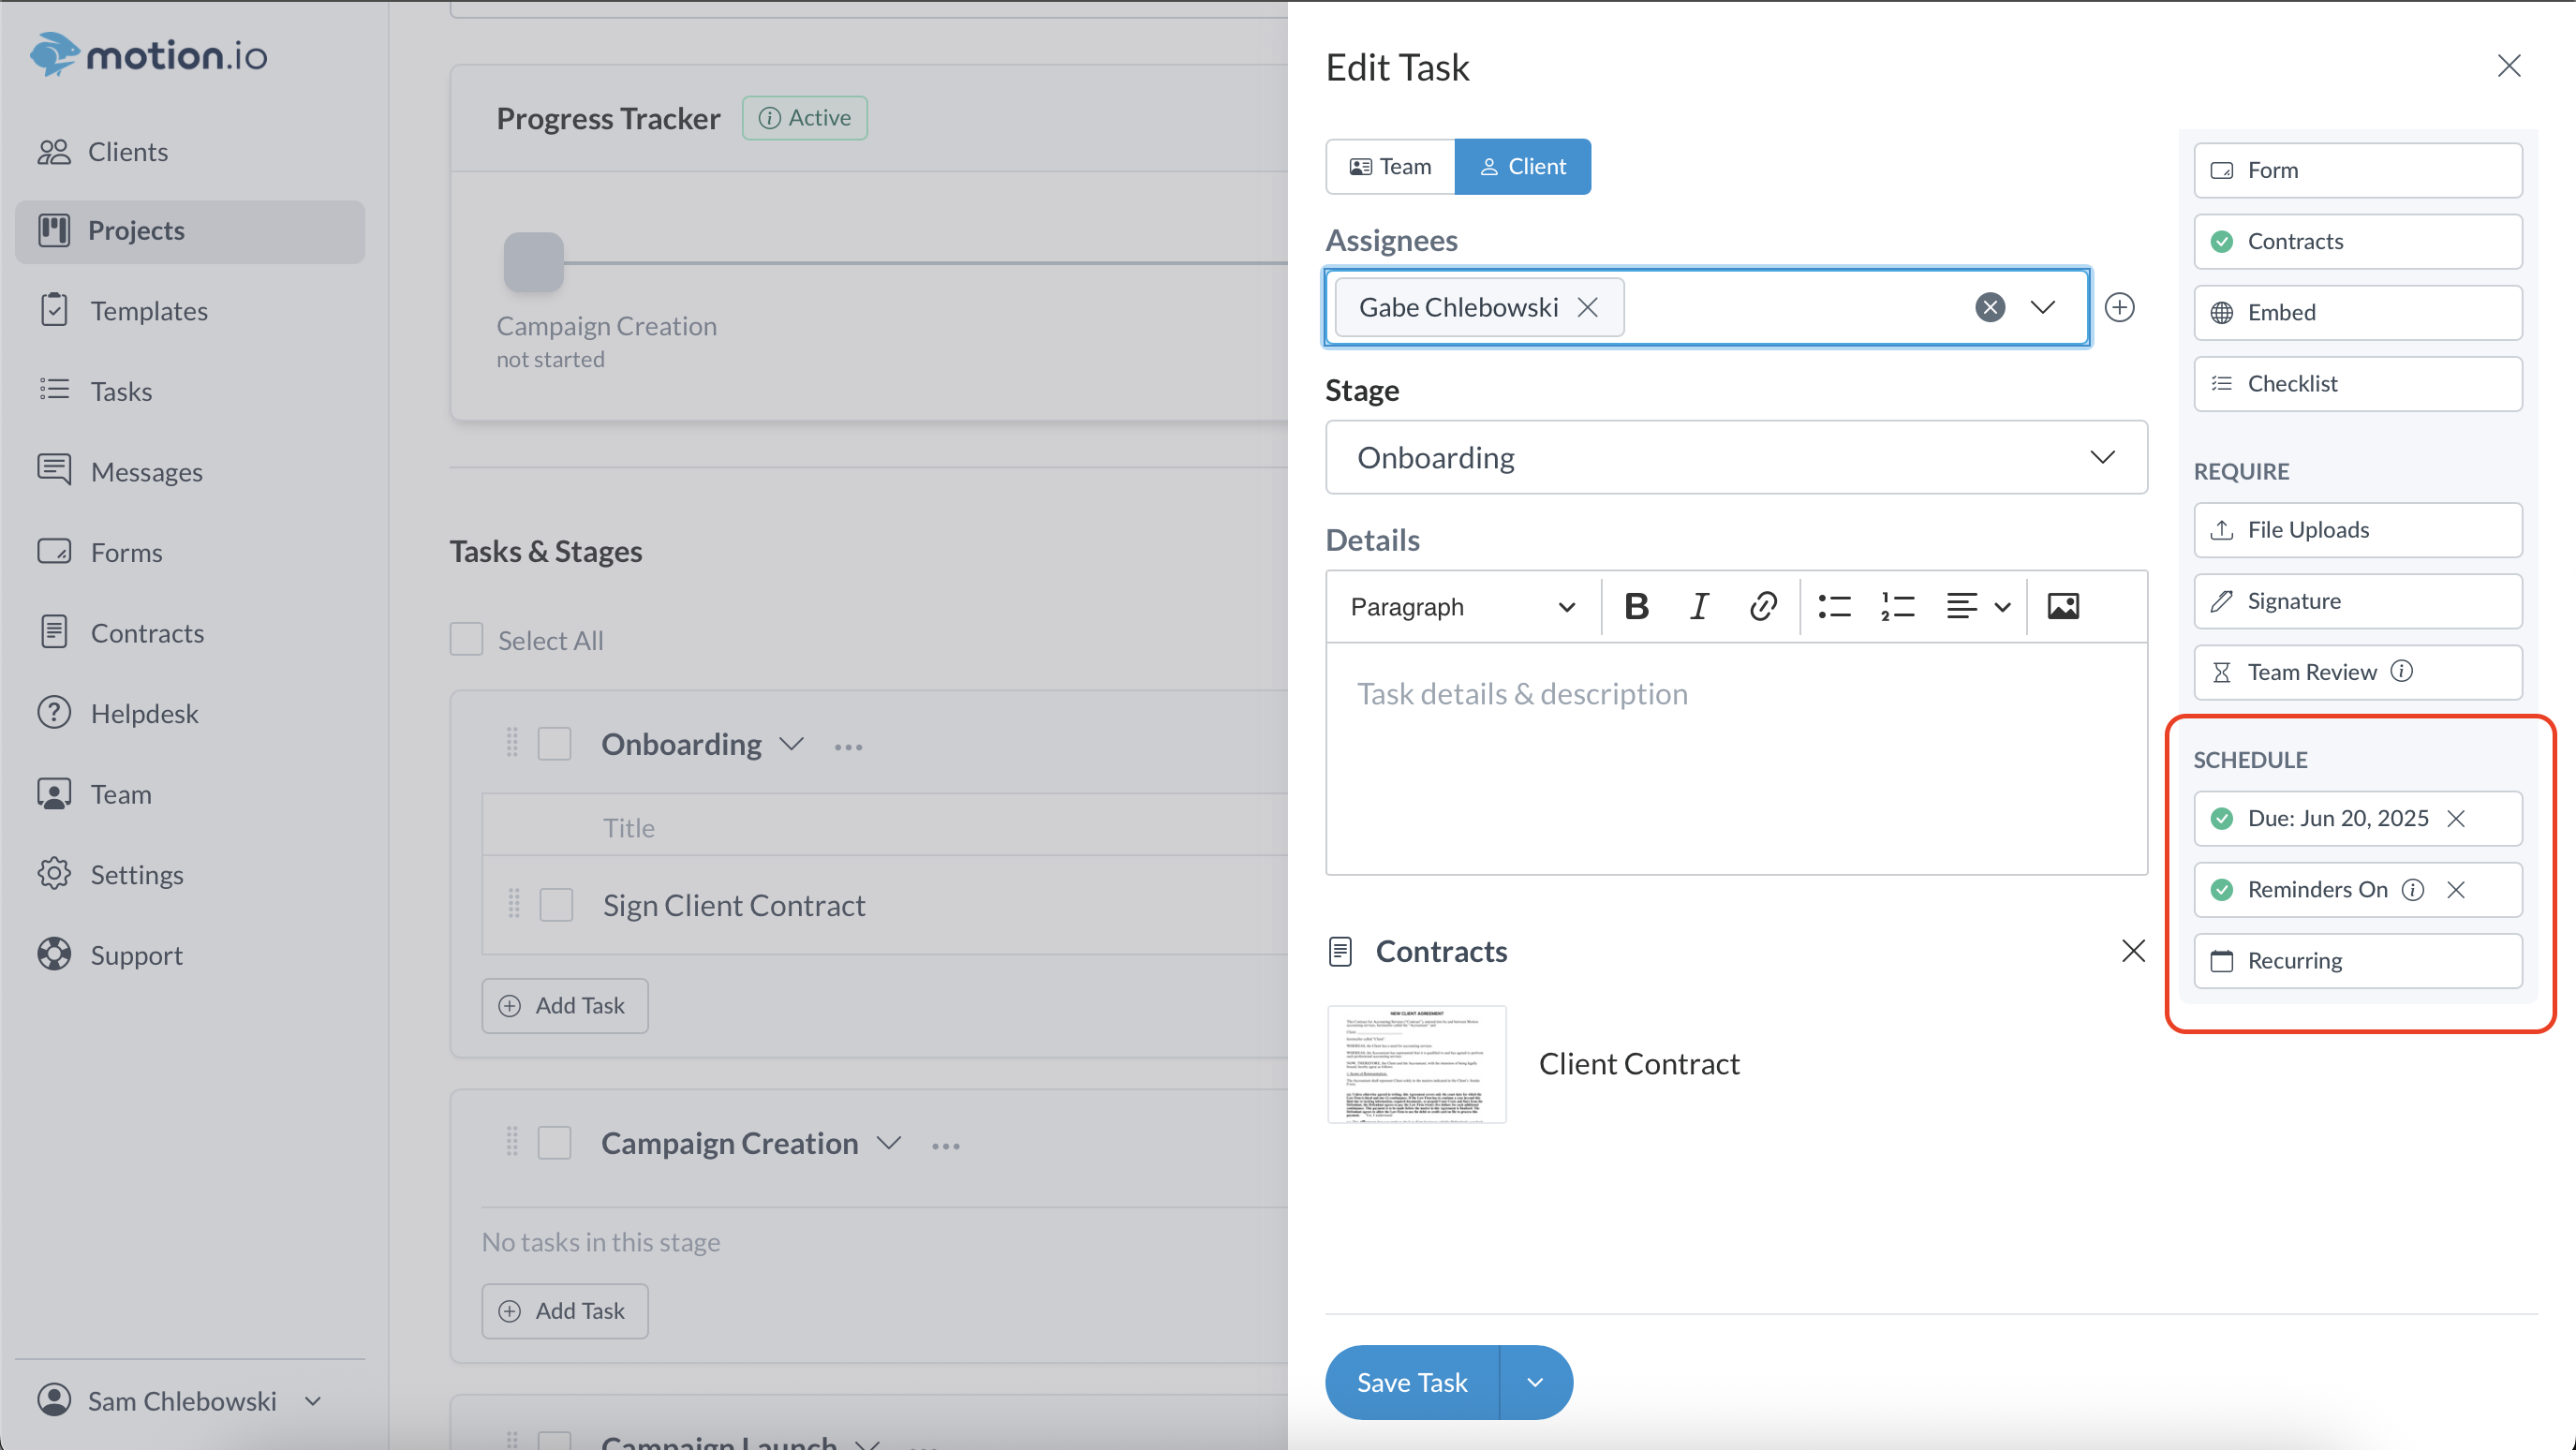The height and width of the screenshot is (1450, 2576).
Task: Expand the Paragraph style dropdown
Action: point(1462,606)
